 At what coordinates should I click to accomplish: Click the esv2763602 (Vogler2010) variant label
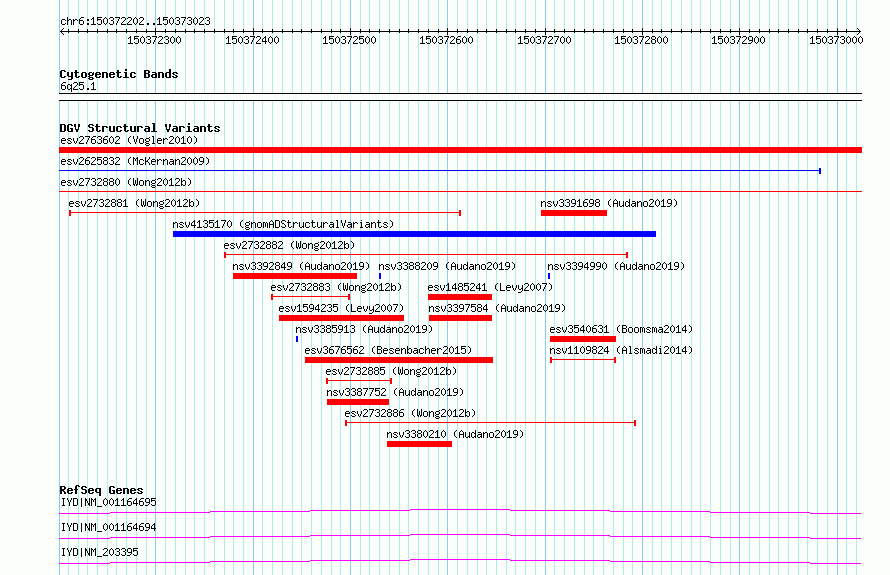pyautogui.click(x=129, y=140)
